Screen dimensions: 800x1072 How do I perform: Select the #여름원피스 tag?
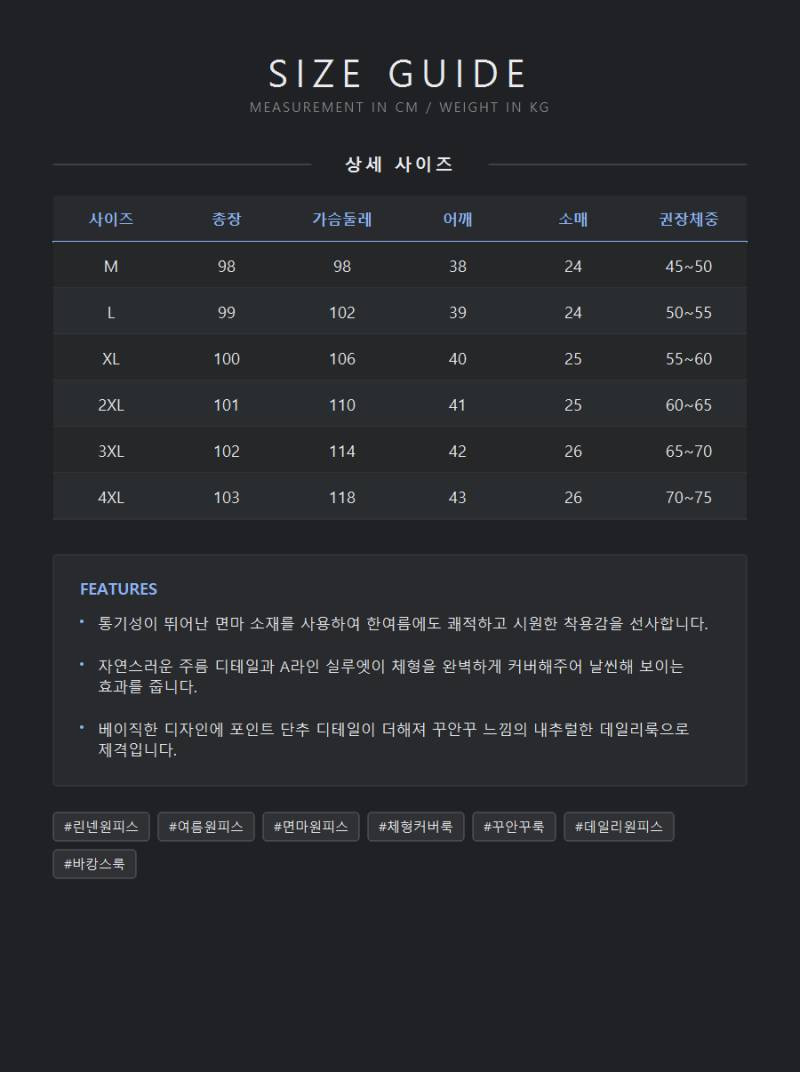click(206, 827)
